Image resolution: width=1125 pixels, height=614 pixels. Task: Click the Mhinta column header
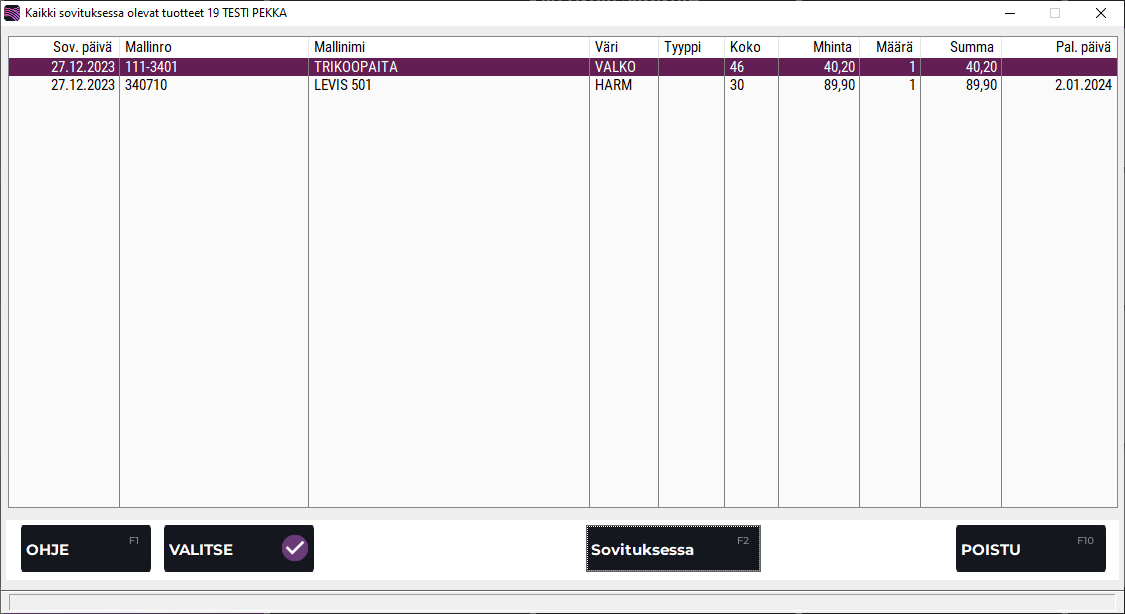[818, 47]
